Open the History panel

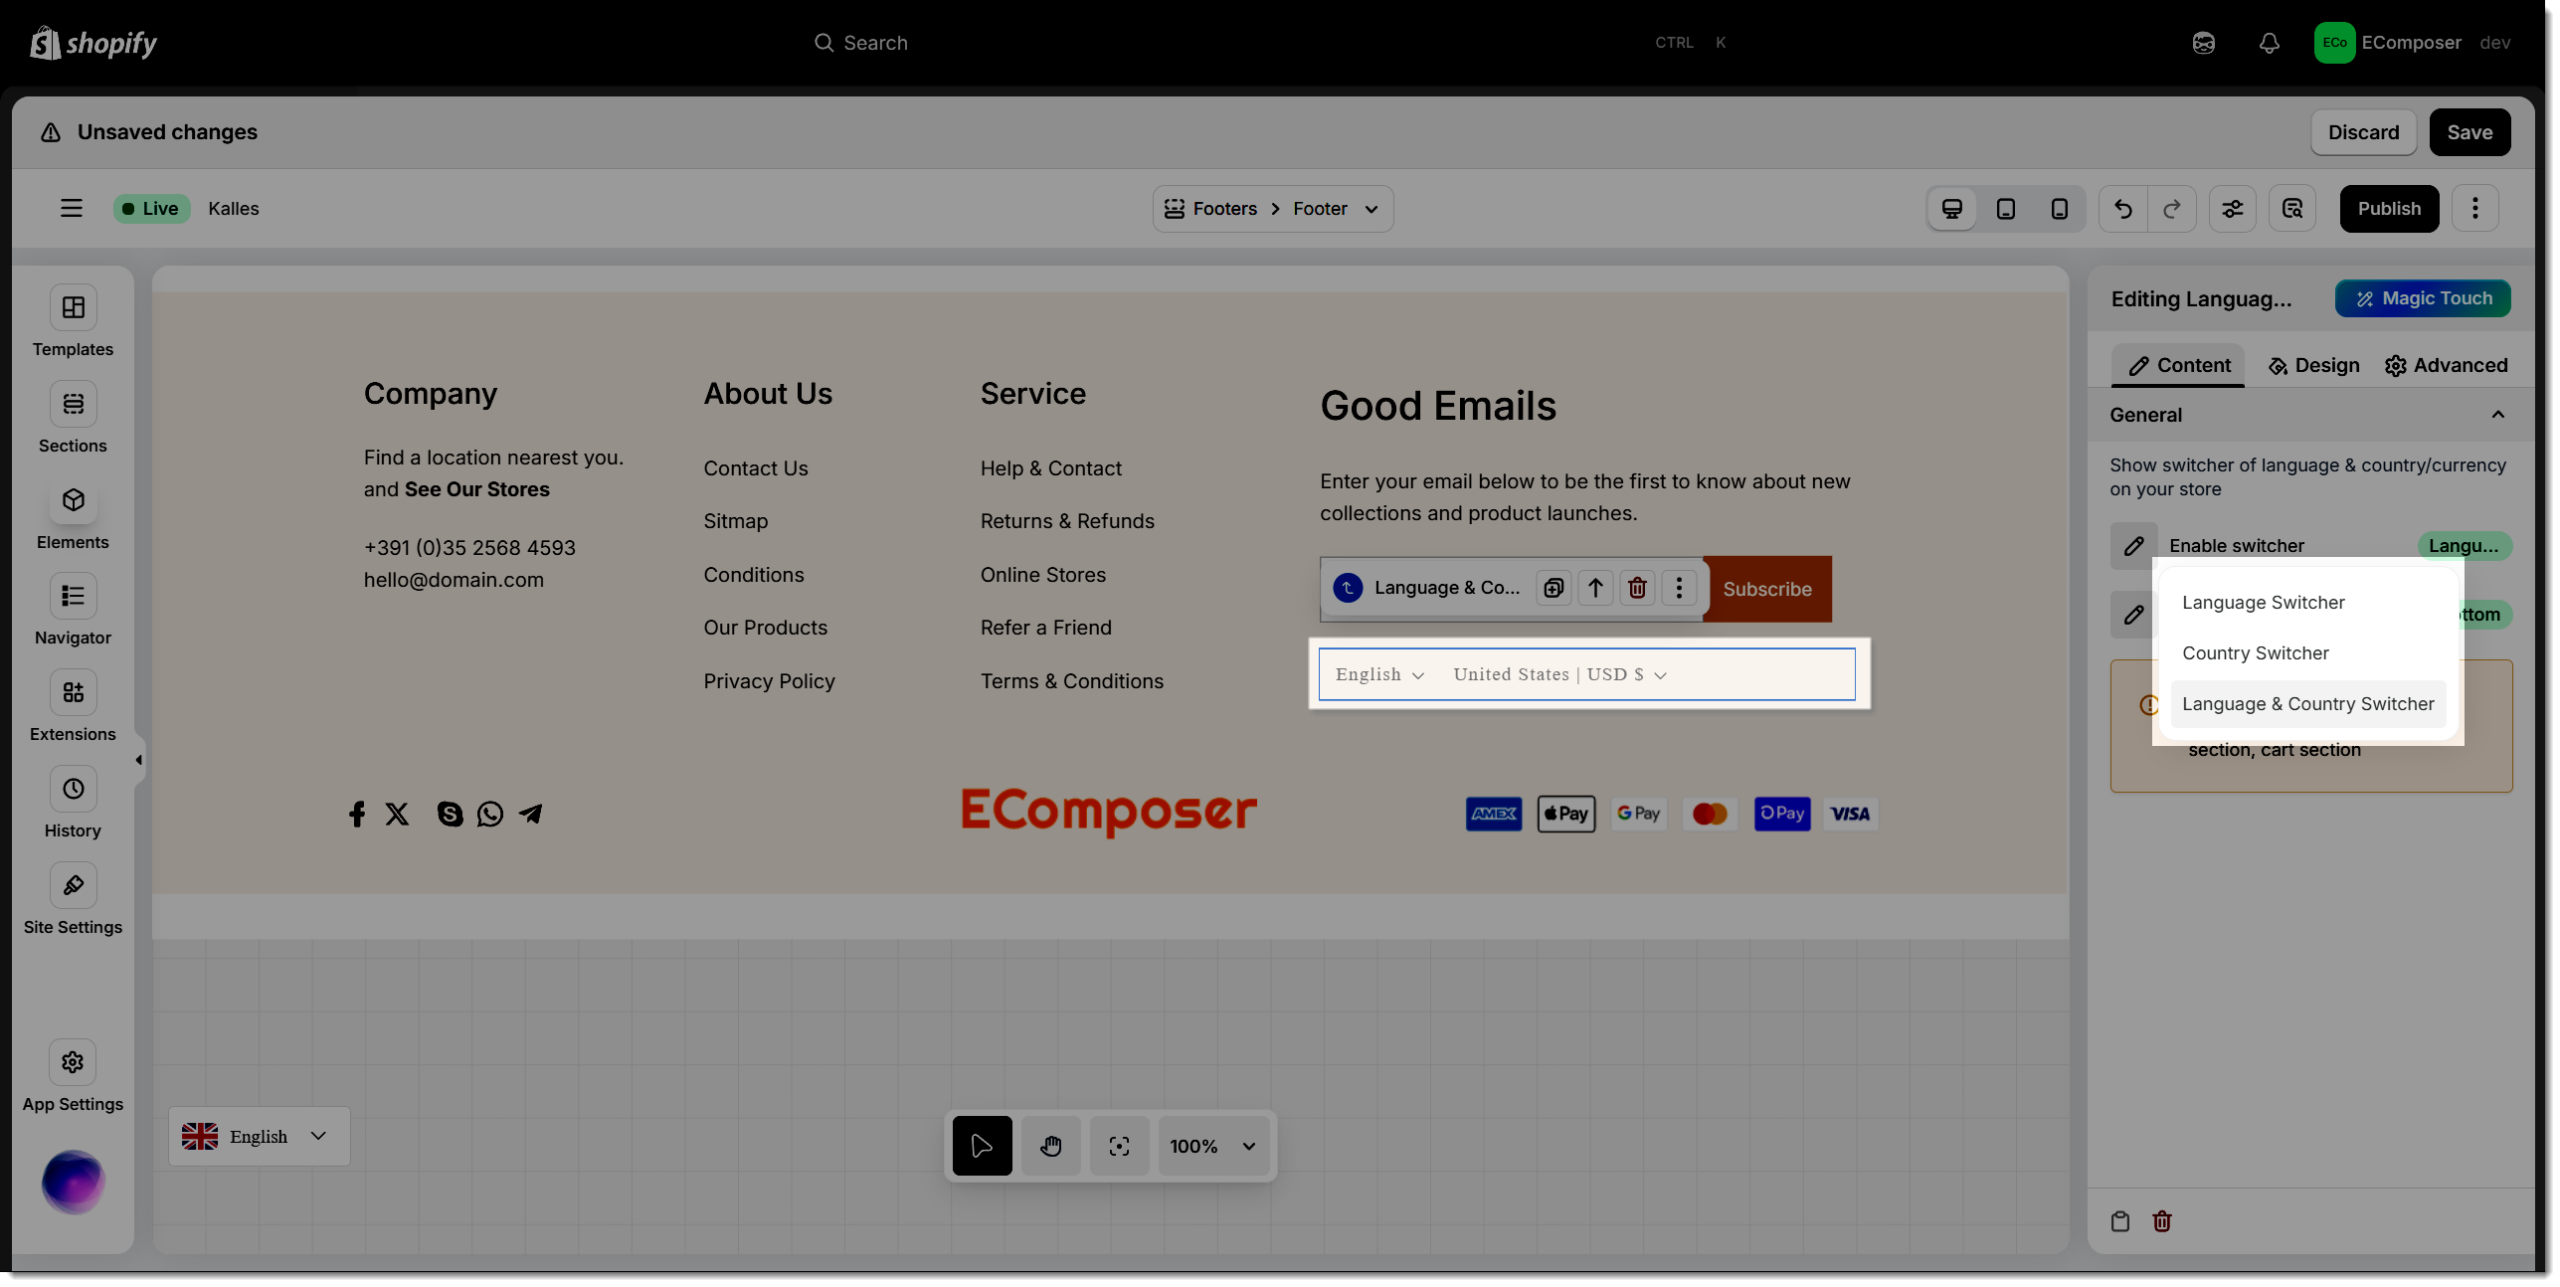point(73,790)
